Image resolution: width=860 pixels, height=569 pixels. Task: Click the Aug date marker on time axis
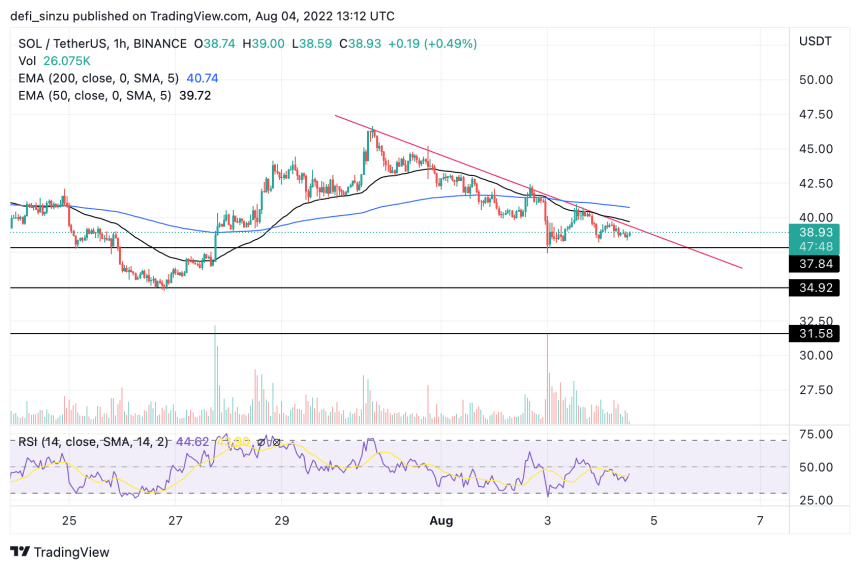pos(441,521)
